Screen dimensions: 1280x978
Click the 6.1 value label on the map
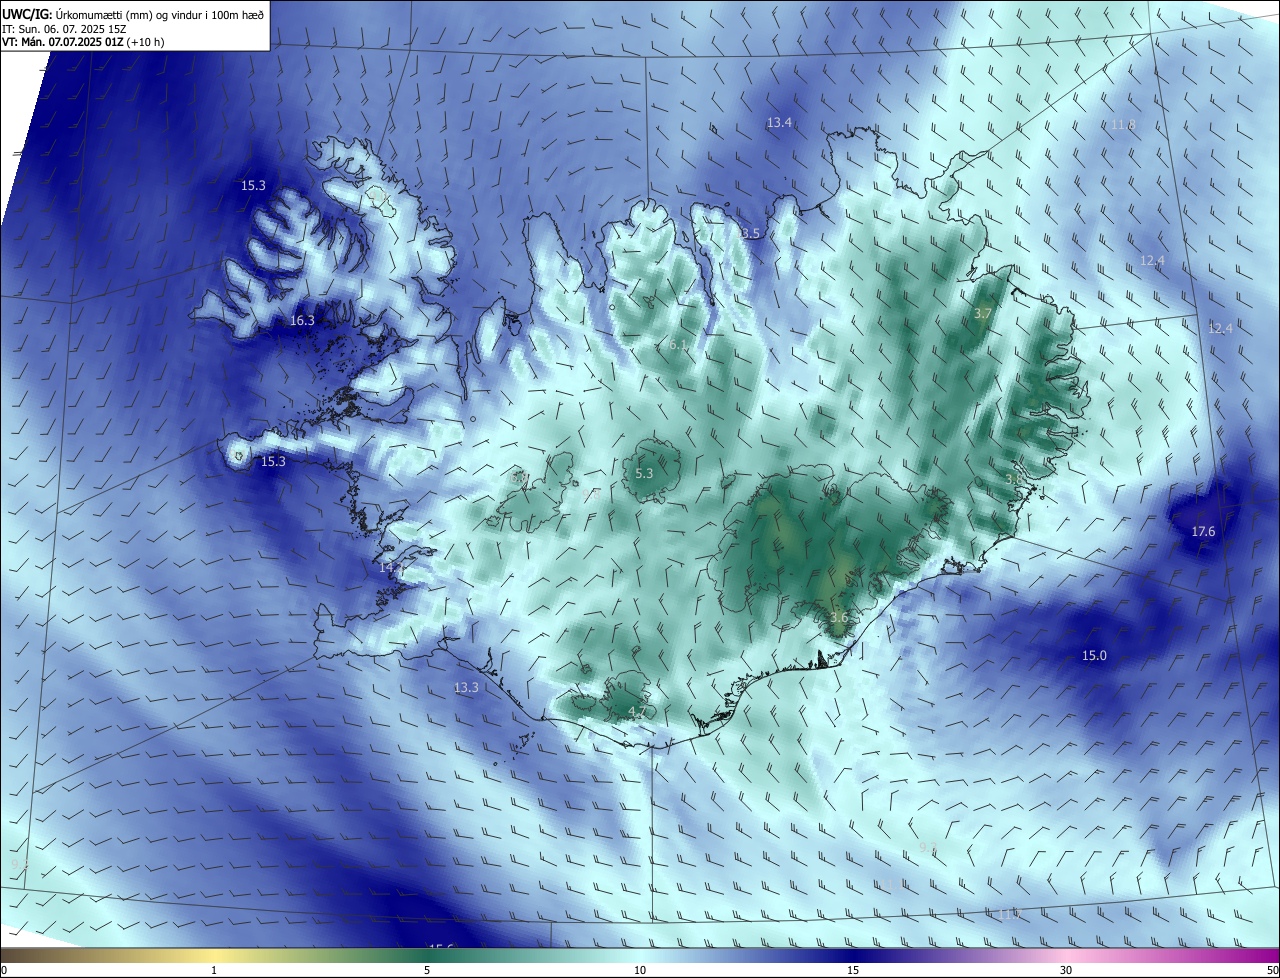click(677, 345)
